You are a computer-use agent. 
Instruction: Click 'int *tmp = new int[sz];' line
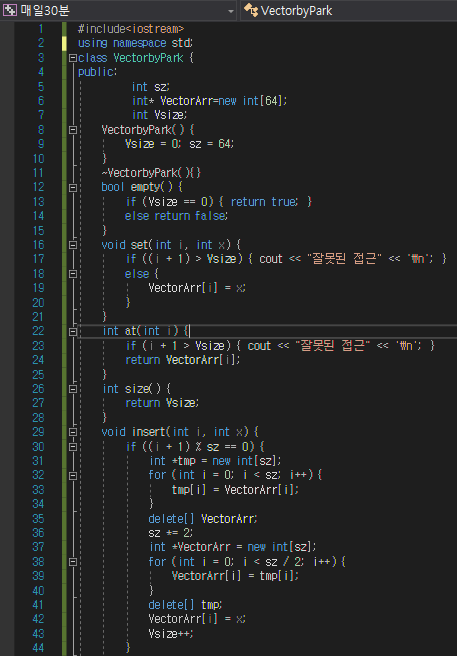pos(215,461)
